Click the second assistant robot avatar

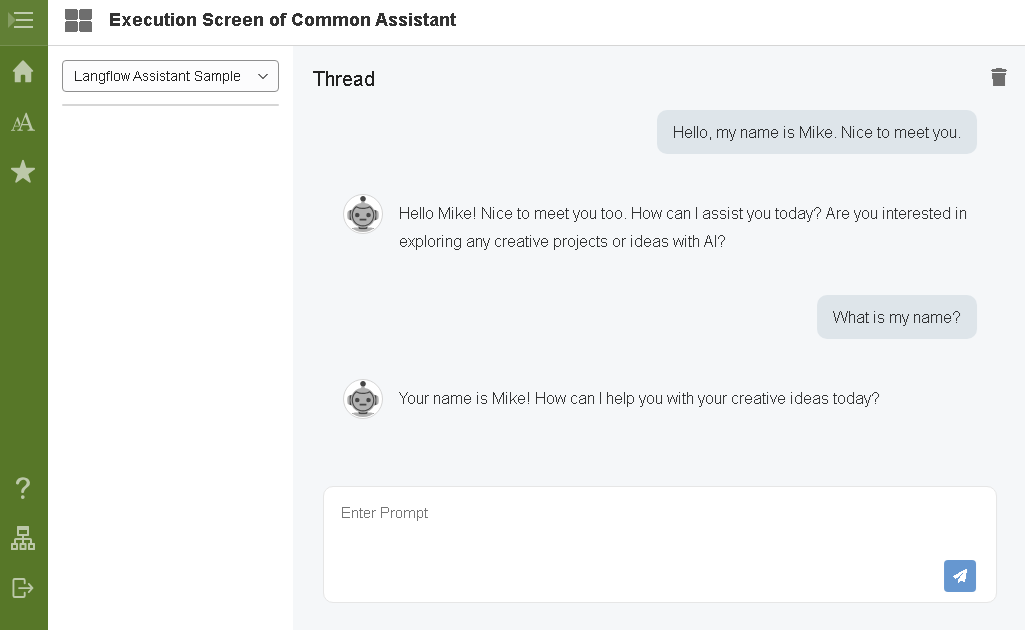coord(363,399)
